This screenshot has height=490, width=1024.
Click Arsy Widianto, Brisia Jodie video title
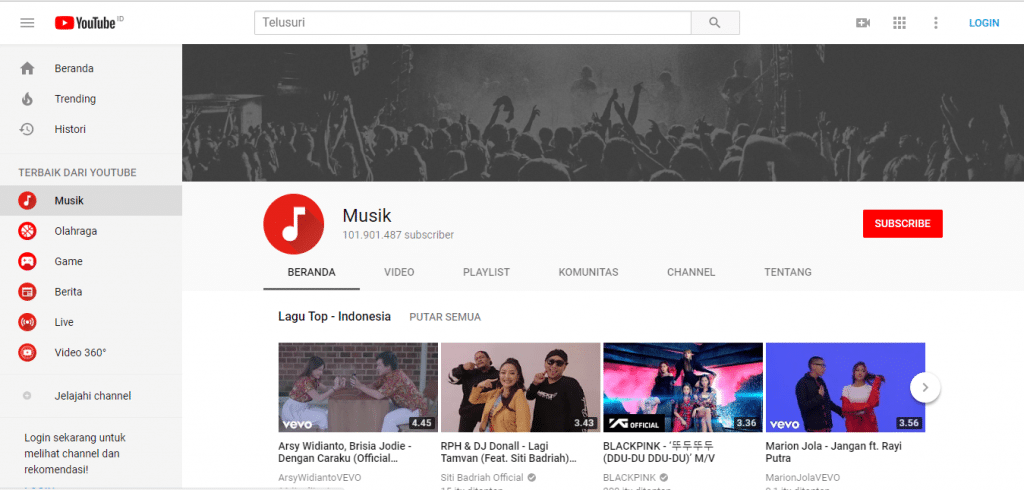point(345,452)
